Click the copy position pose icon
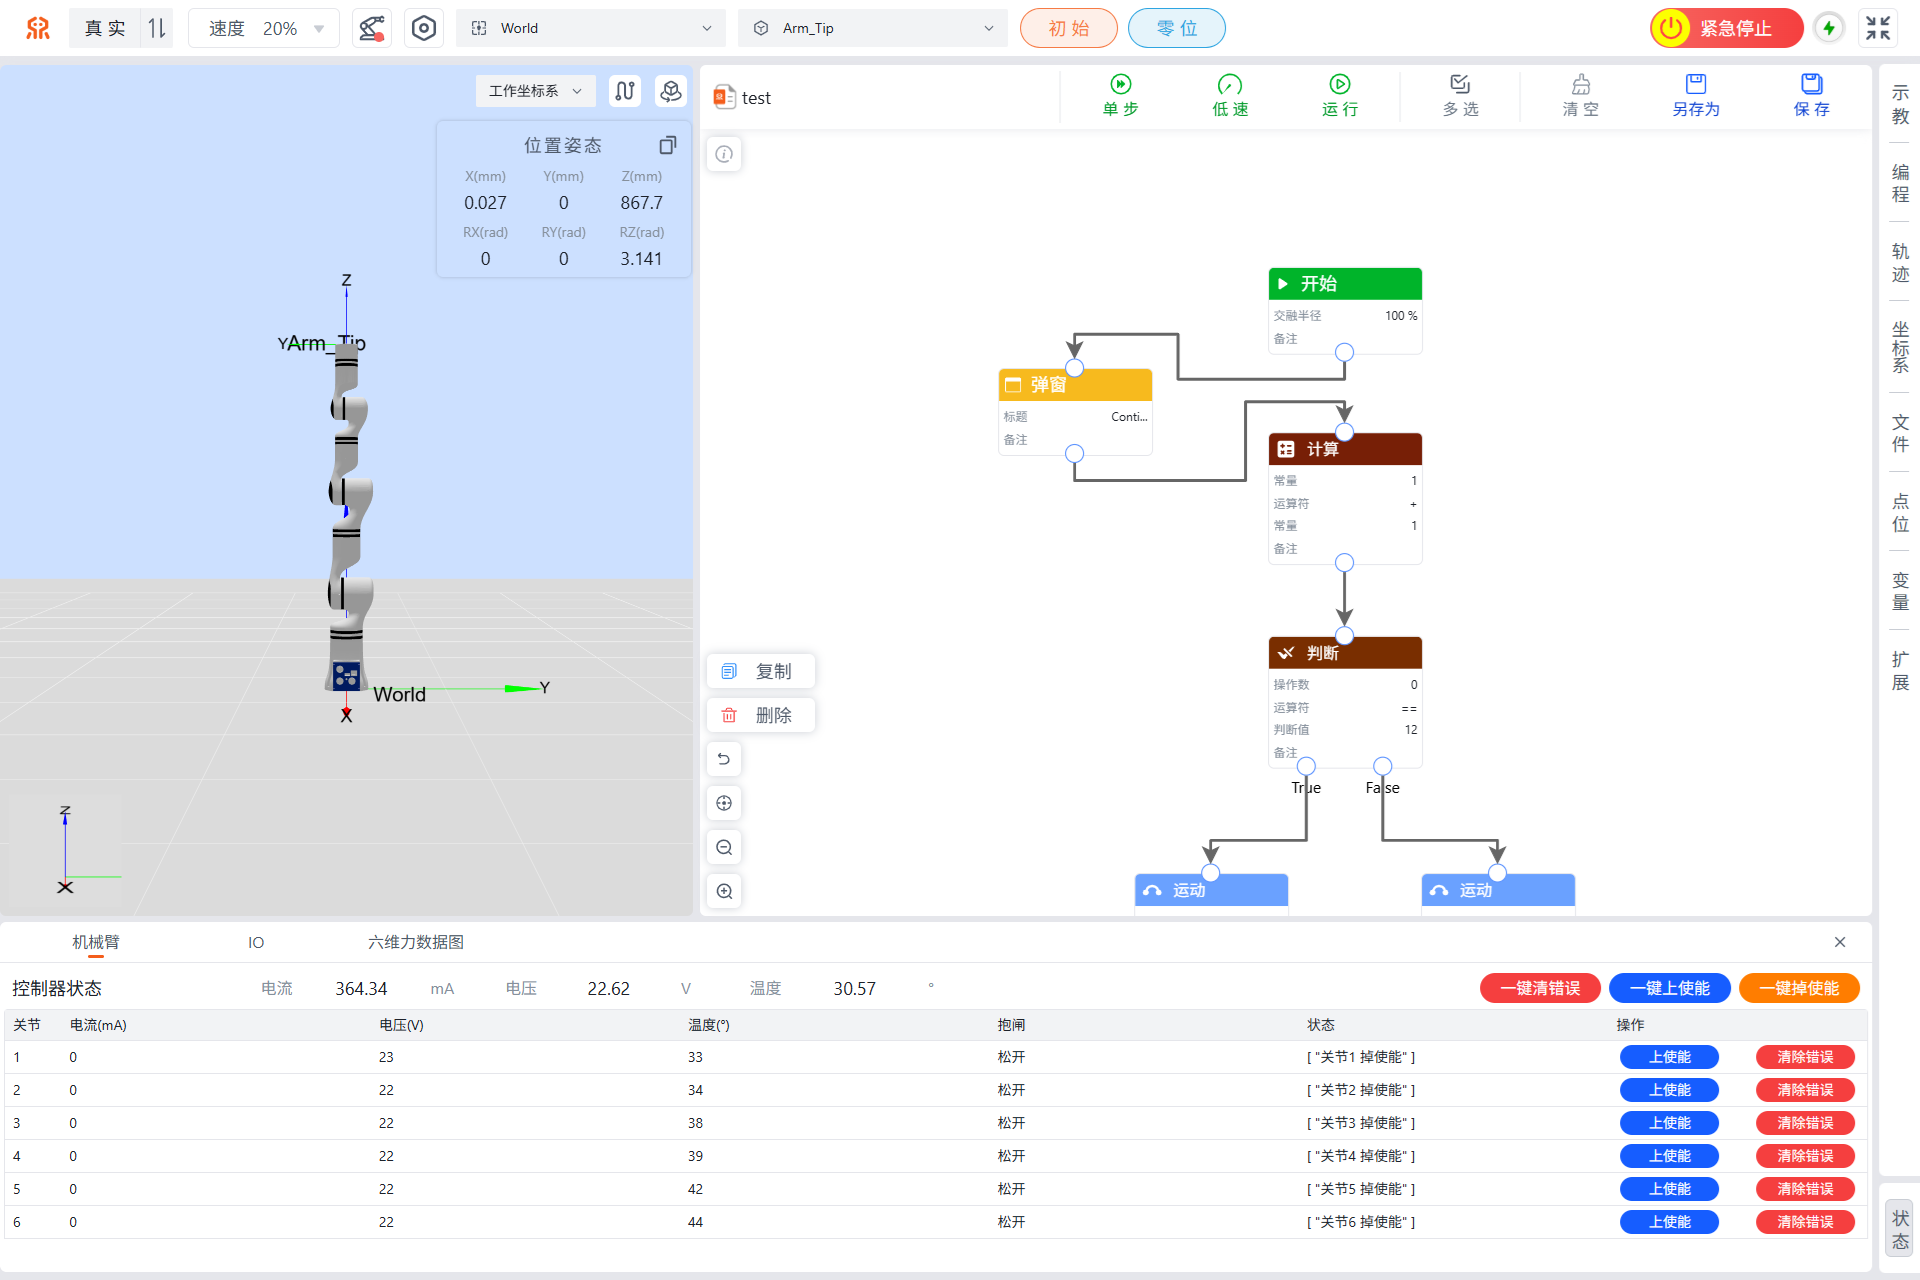This screenshot has width=1920, height=1280. [667, 145]
